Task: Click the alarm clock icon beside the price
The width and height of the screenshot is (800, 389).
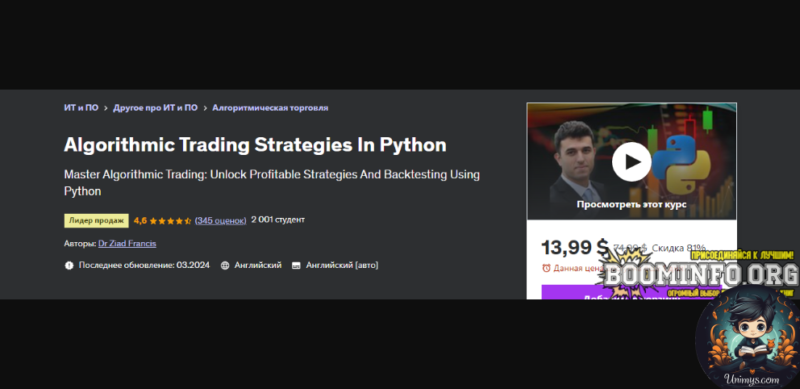Action: (546, 268)
